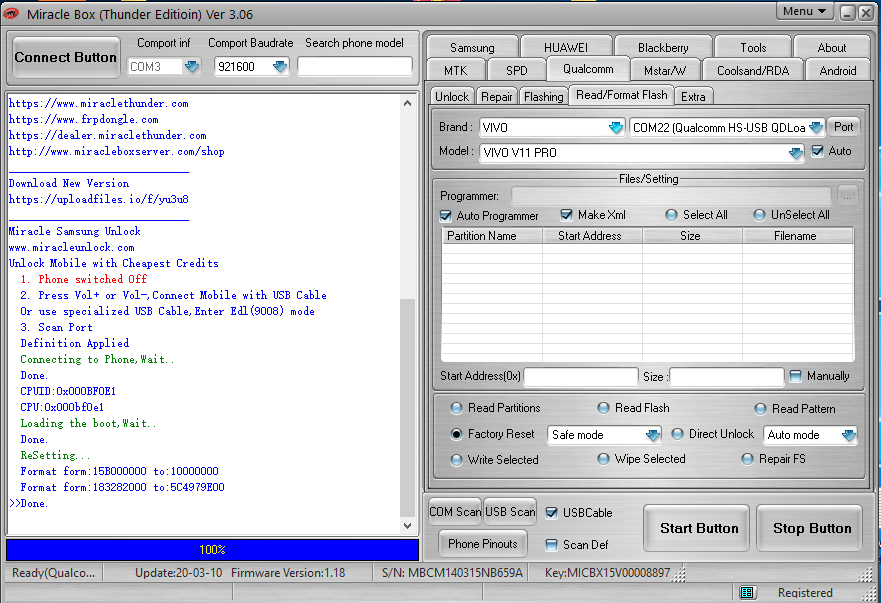
Task: Click the status bar grid icon near Registered
Action: point(746,592)
